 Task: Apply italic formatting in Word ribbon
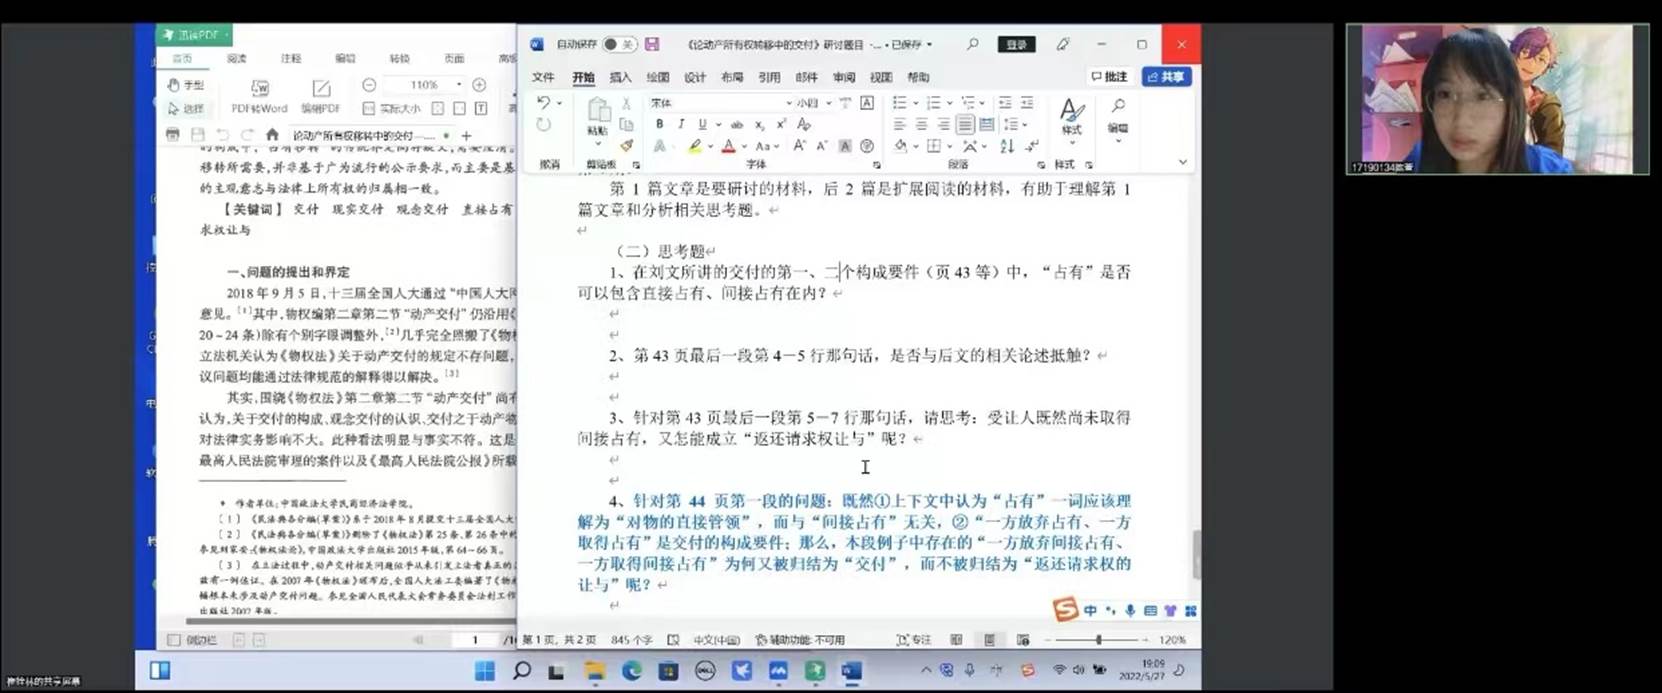(681, 124)
